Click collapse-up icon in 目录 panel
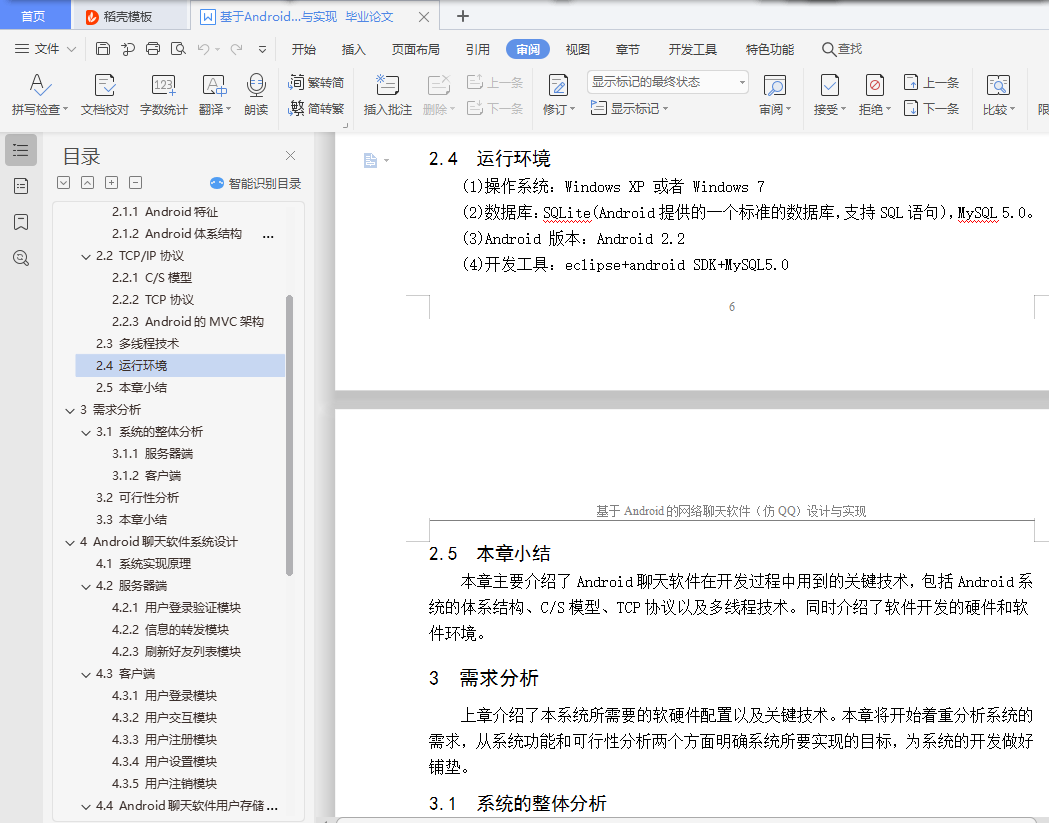Image resolution: width=1049 pixels, height=823 pixels. click(88, 183)
